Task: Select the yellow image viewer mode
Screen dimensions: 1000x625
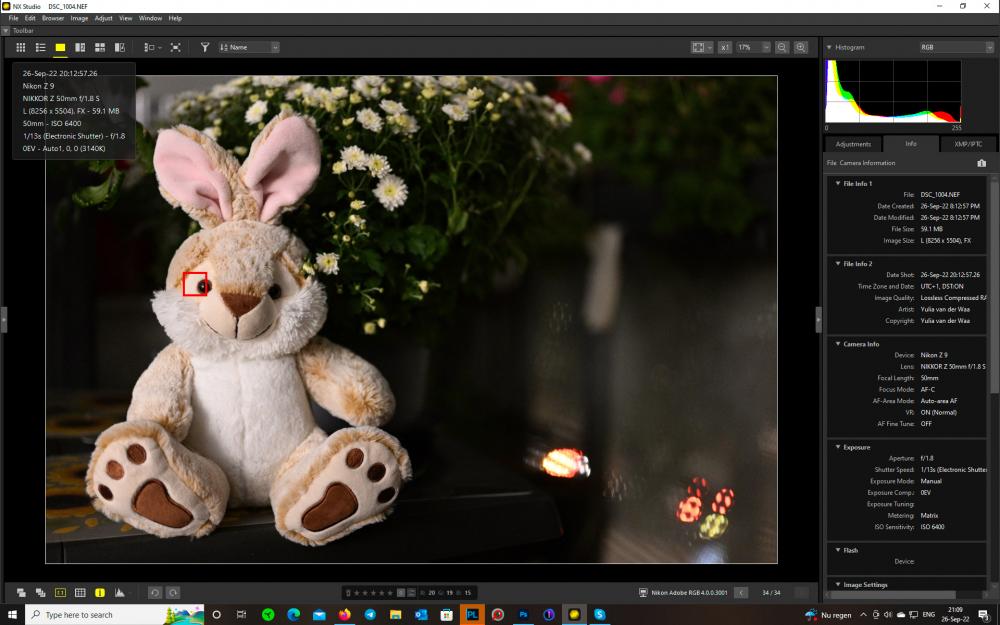Action: pos(60,47)
